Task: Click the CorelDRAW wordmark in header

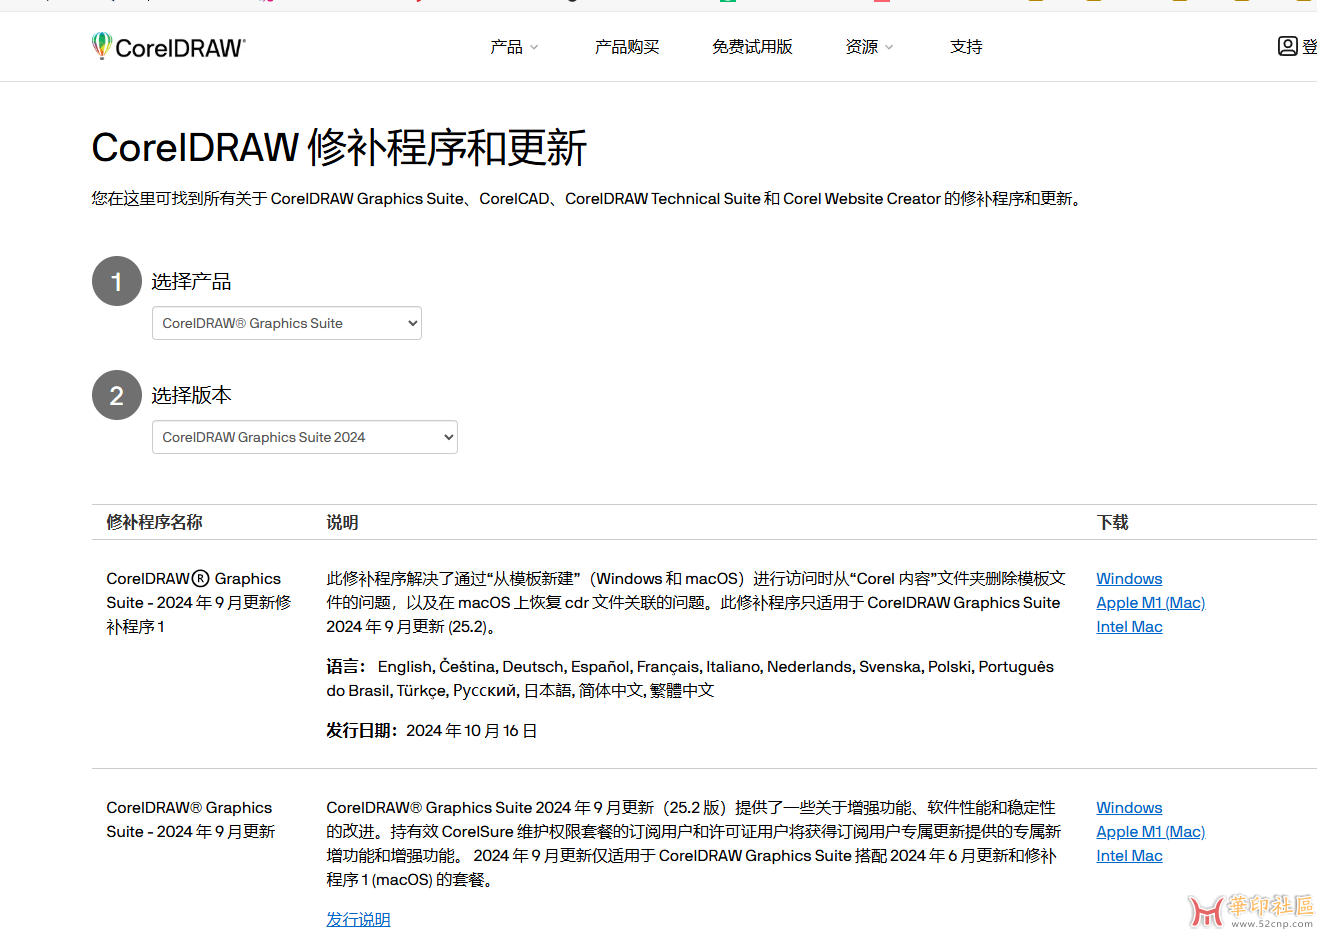Action: pos(180,47)
